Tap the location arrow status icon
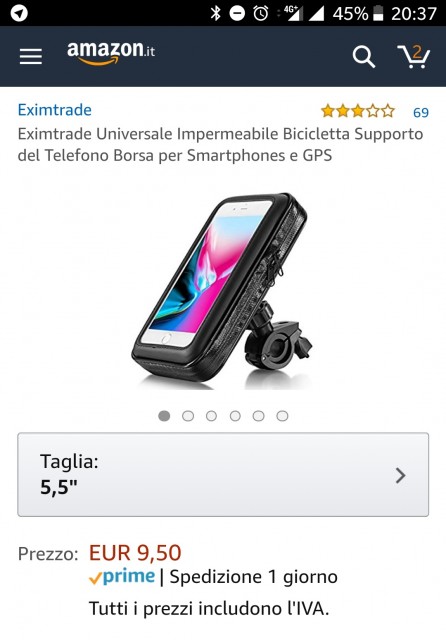The image size is (446, 640). (19, 13)
